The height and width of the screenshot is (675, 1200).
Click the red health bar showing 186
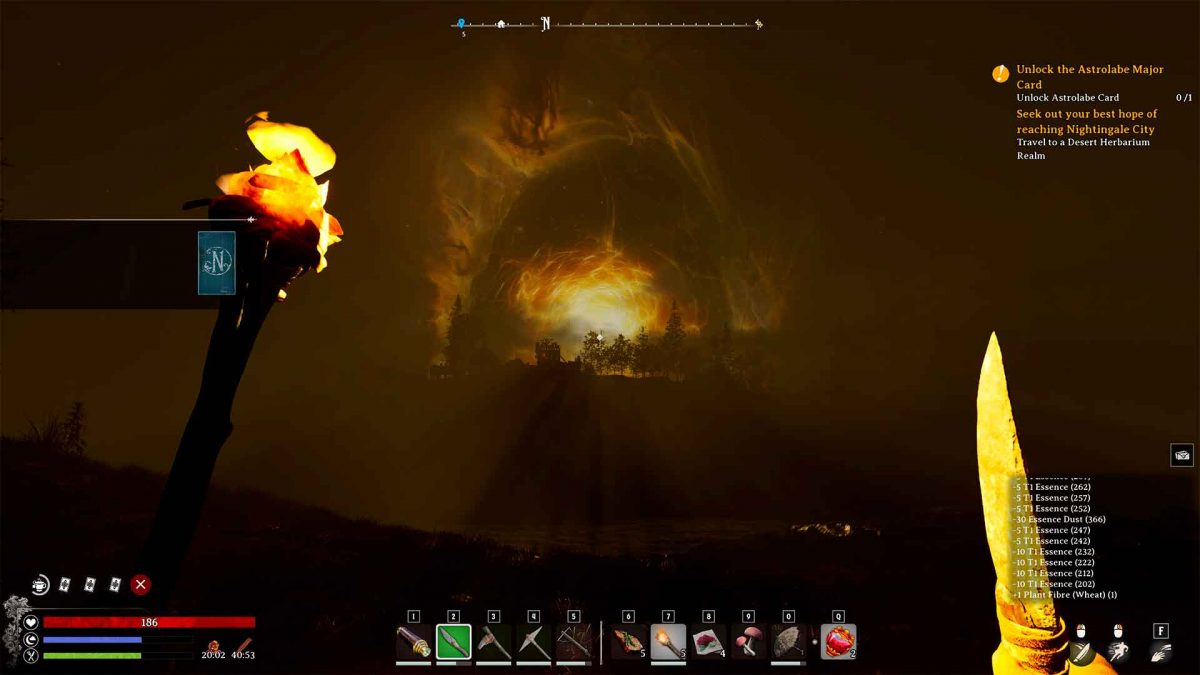coord(148,622)
